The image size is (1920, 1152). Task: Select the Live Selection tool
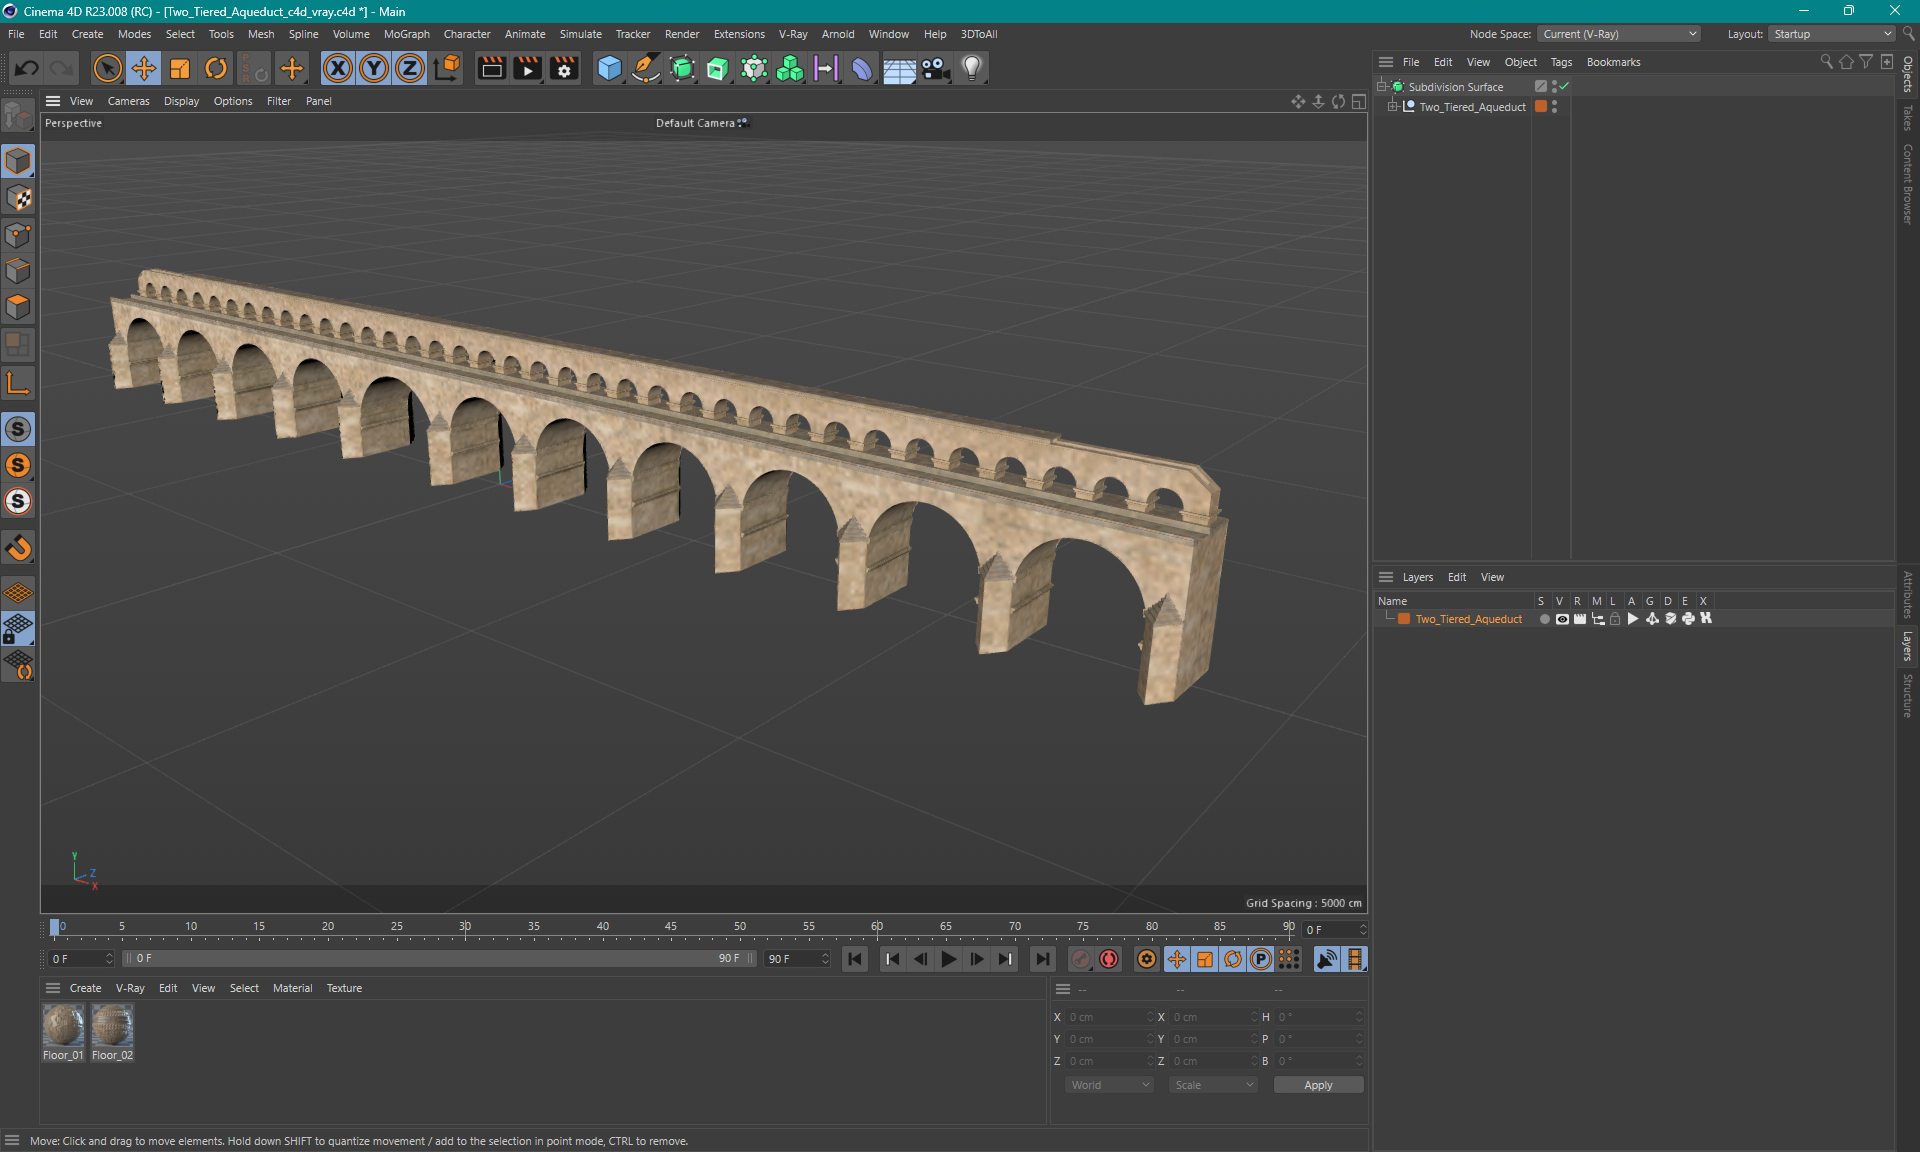click(x=107, y=68)
